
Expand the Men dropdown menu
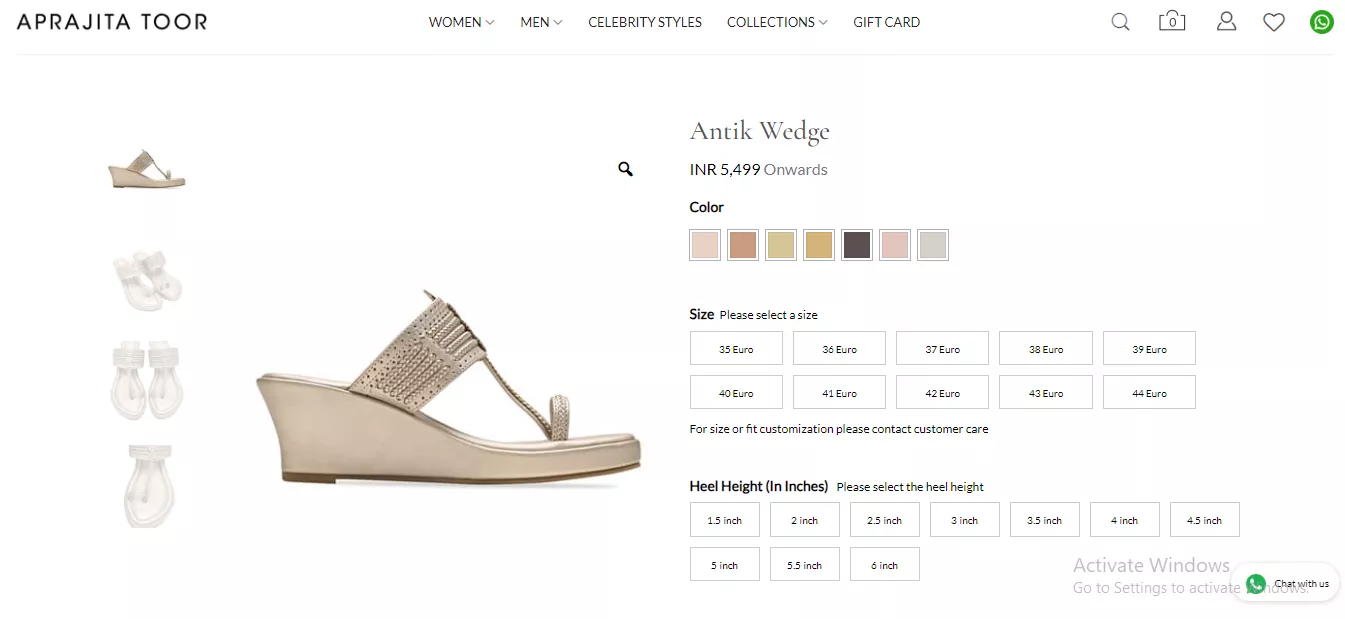(541, 22)
